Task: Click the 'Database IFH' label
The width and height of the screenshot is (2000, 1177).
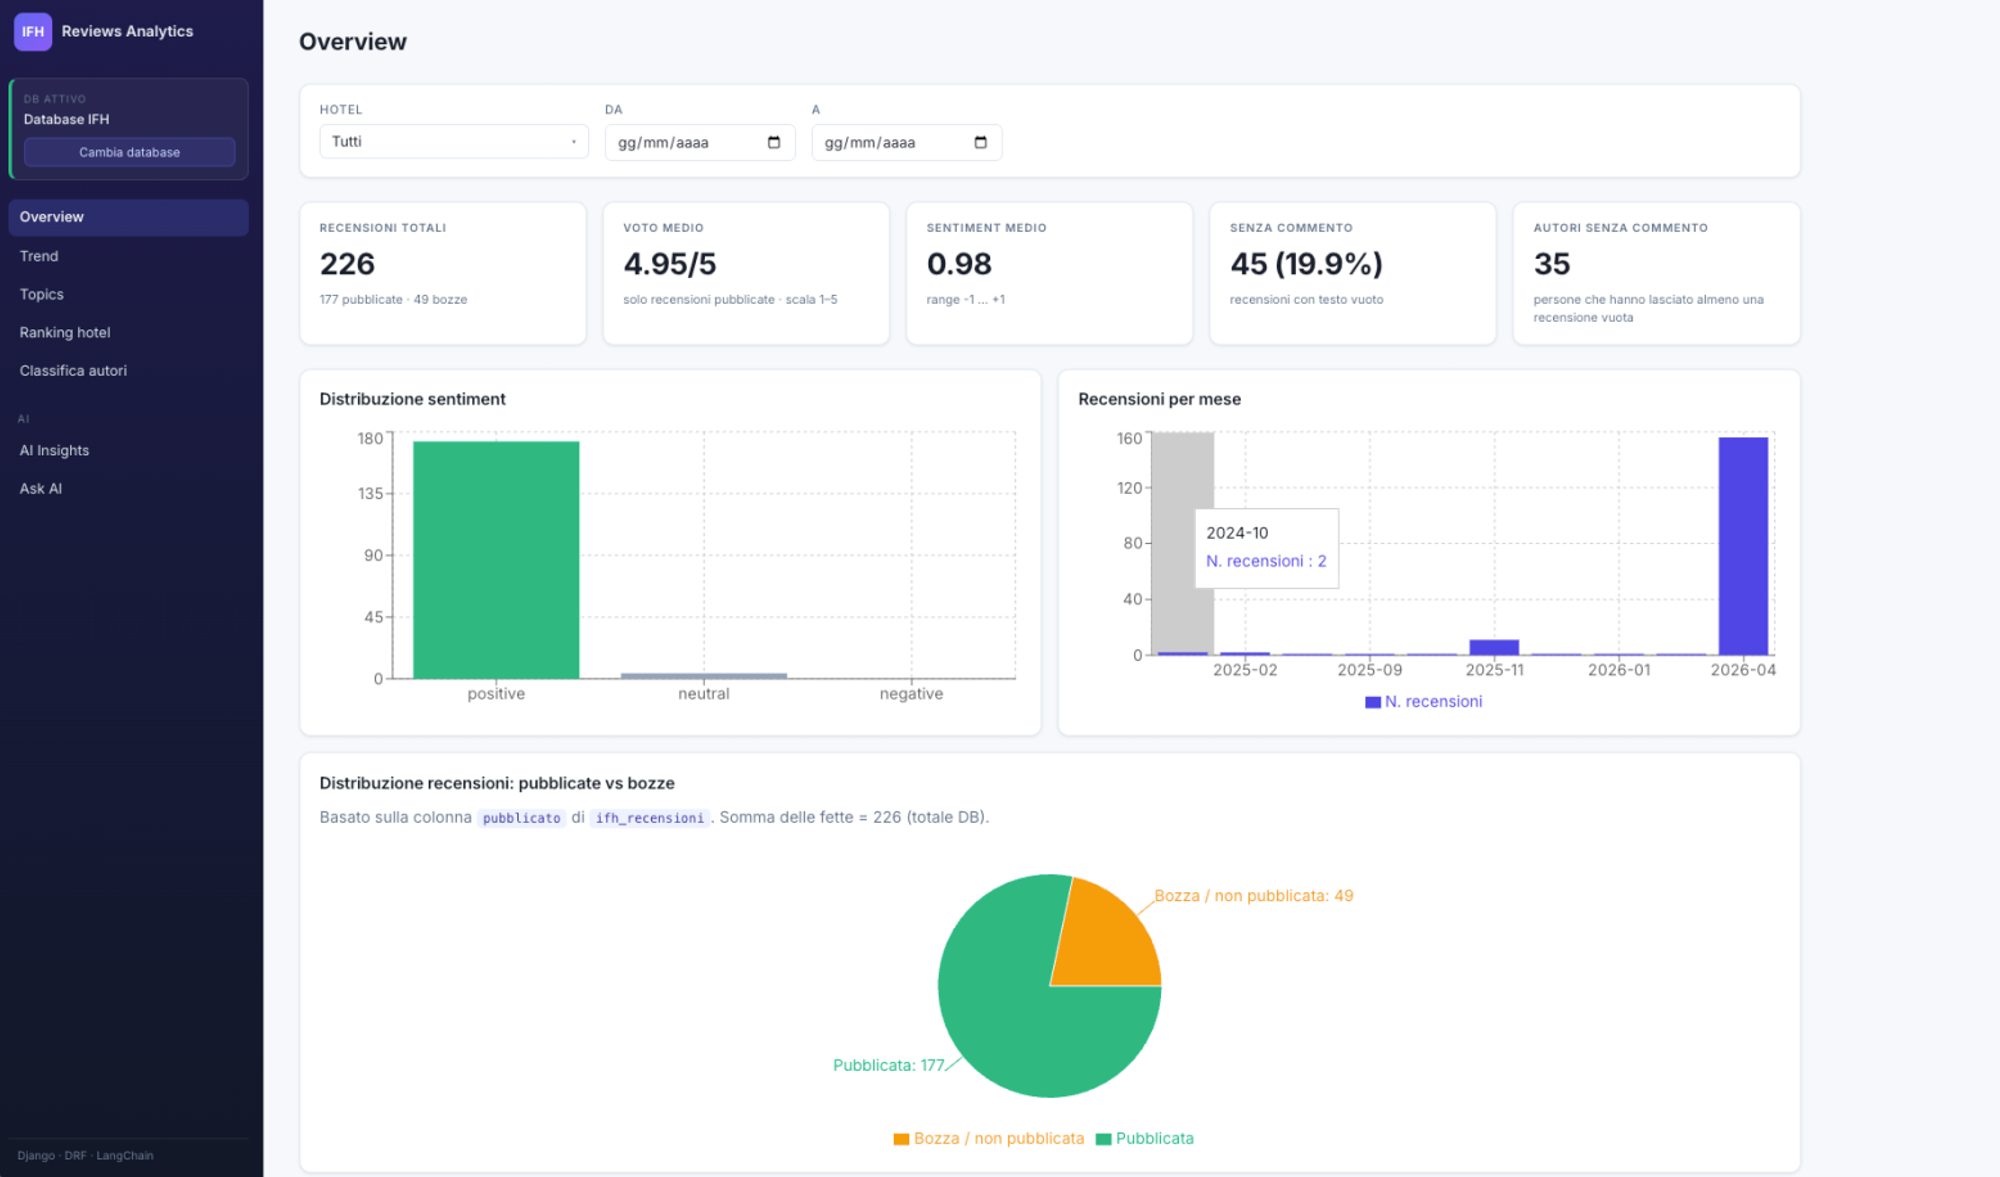Action: point(66,119)
